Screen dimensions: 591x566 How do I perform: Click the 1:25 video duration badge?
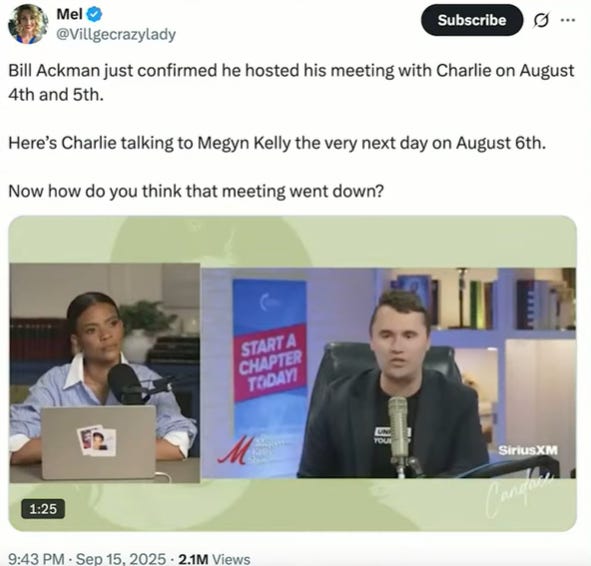[43, 509]
